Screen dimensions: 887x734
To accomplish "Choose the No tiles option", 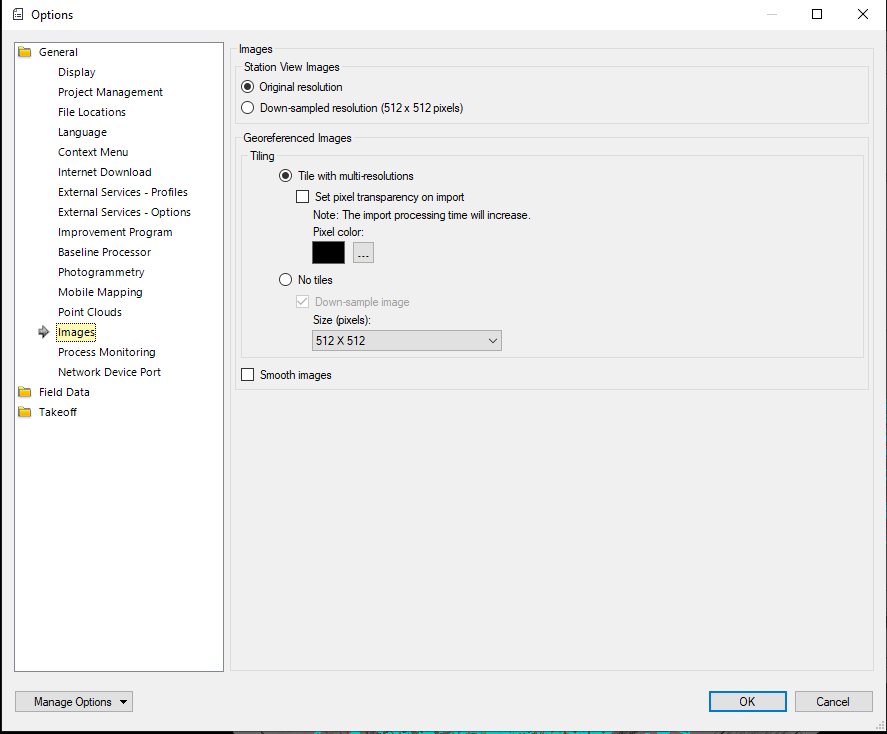I will (286, 280).
